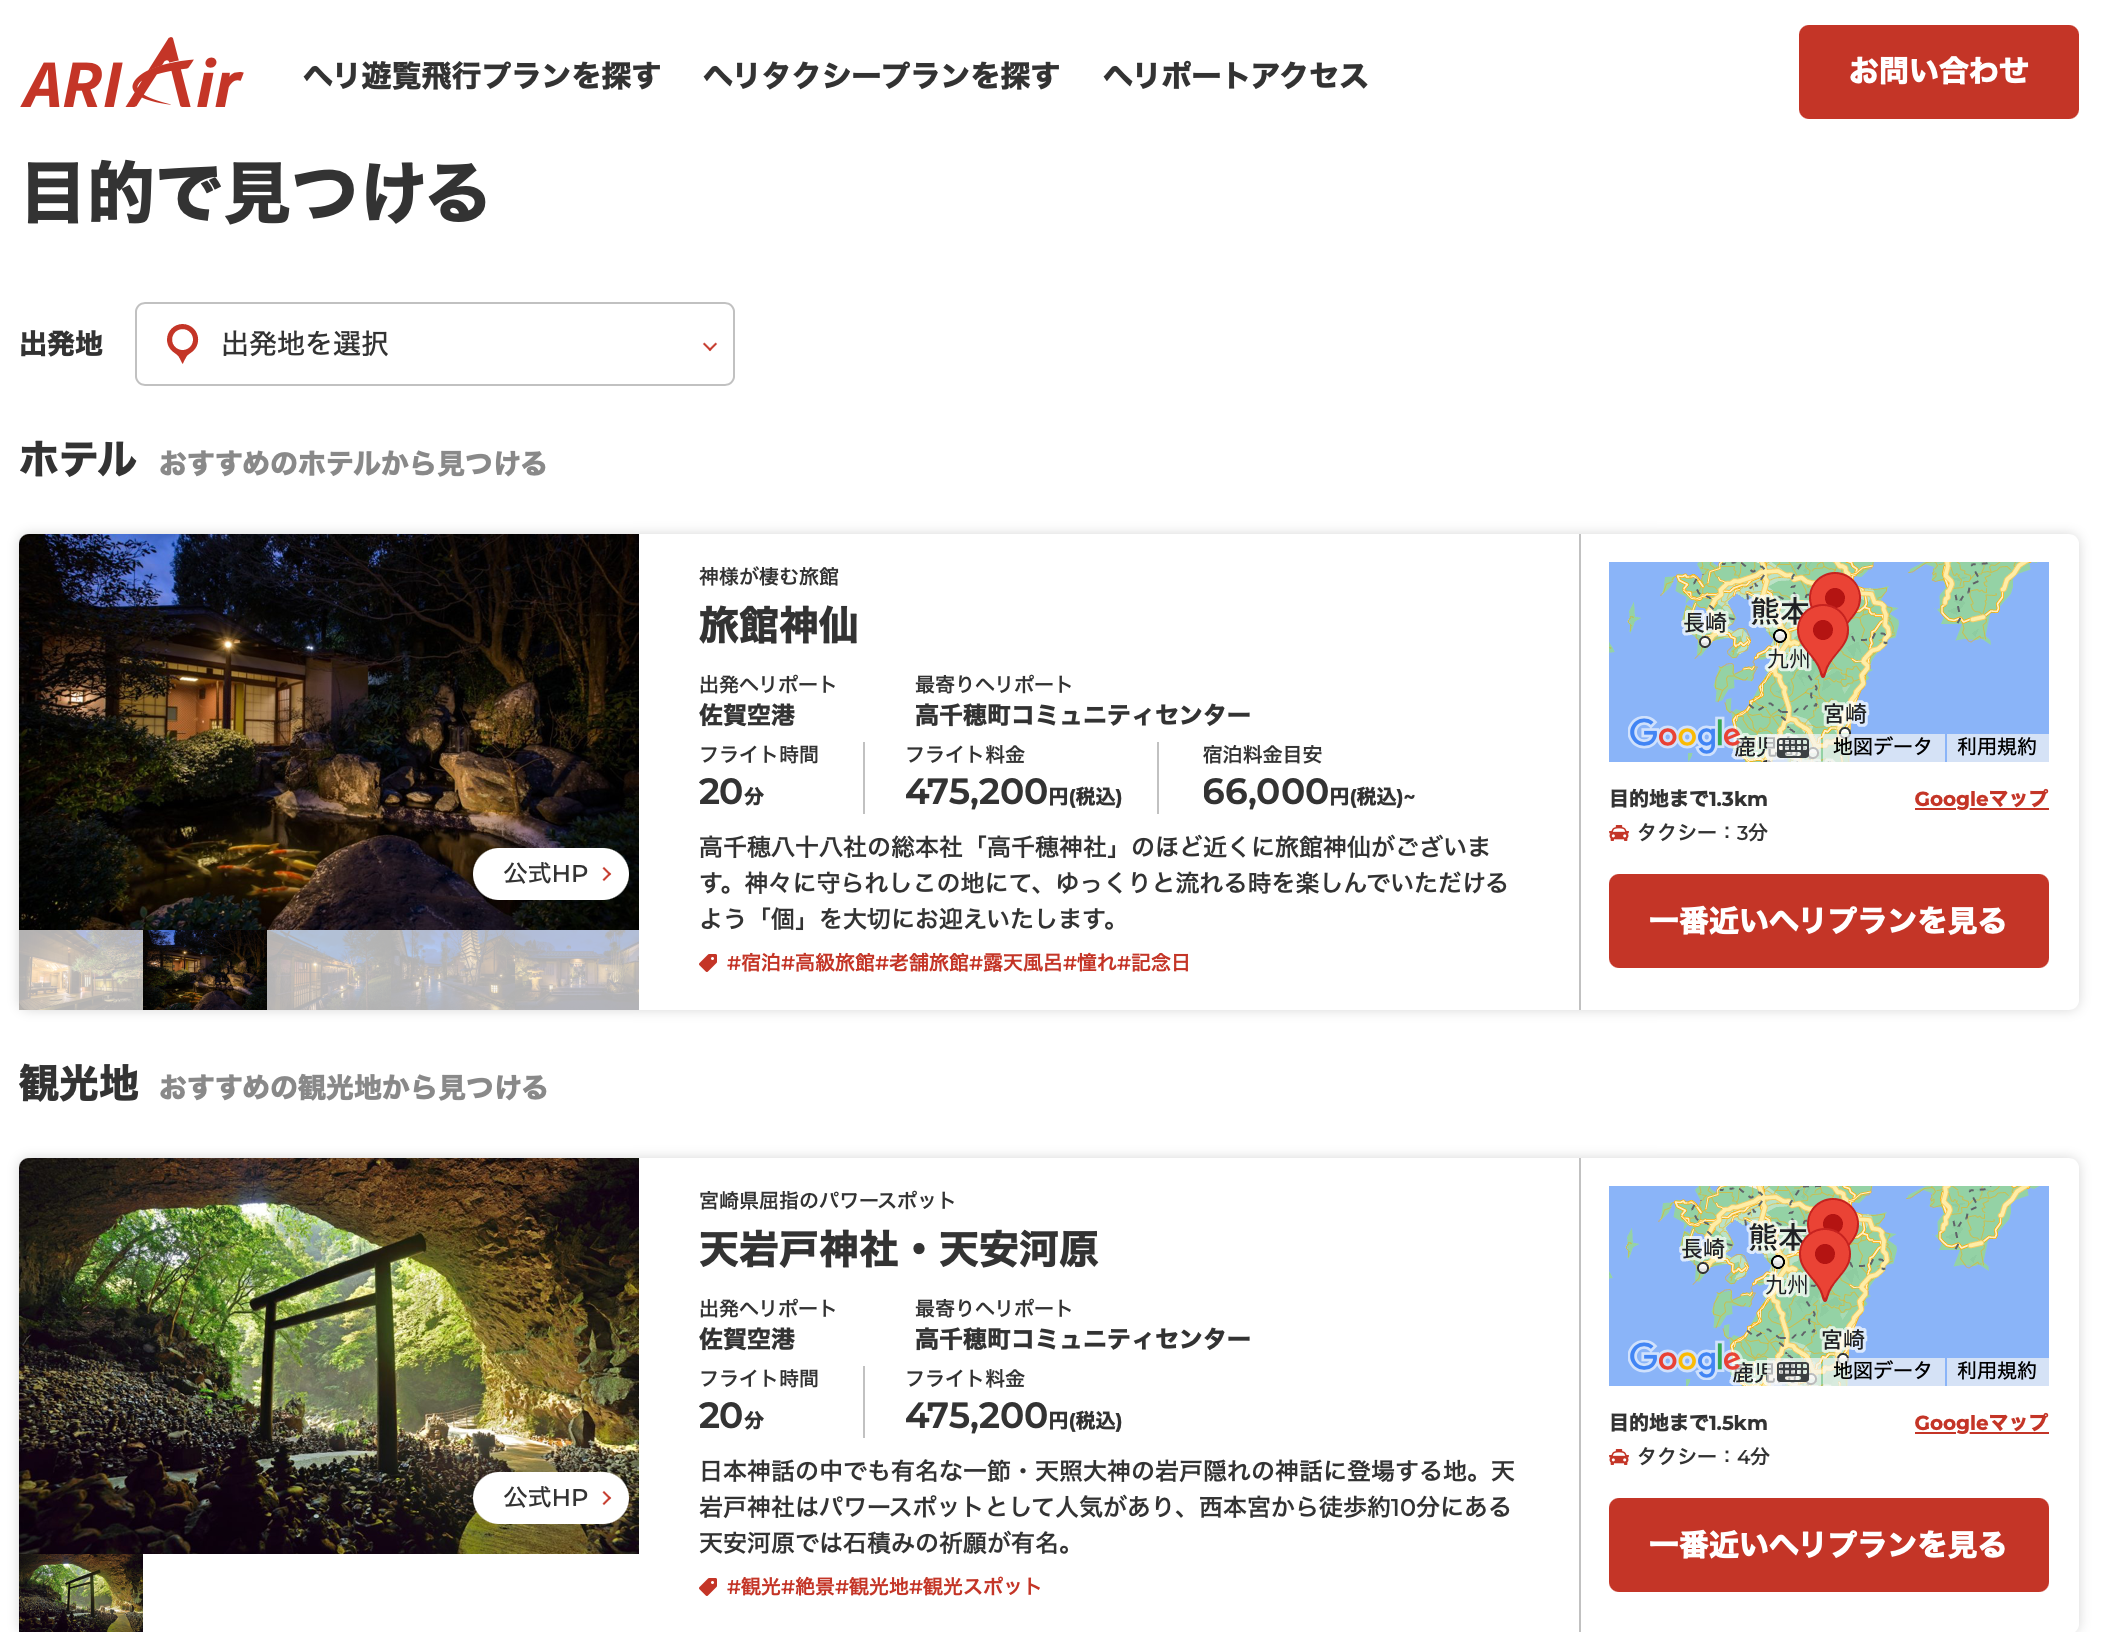
Task: Go to ヘリポートアクセス page
Action: tap(1234, 76)
